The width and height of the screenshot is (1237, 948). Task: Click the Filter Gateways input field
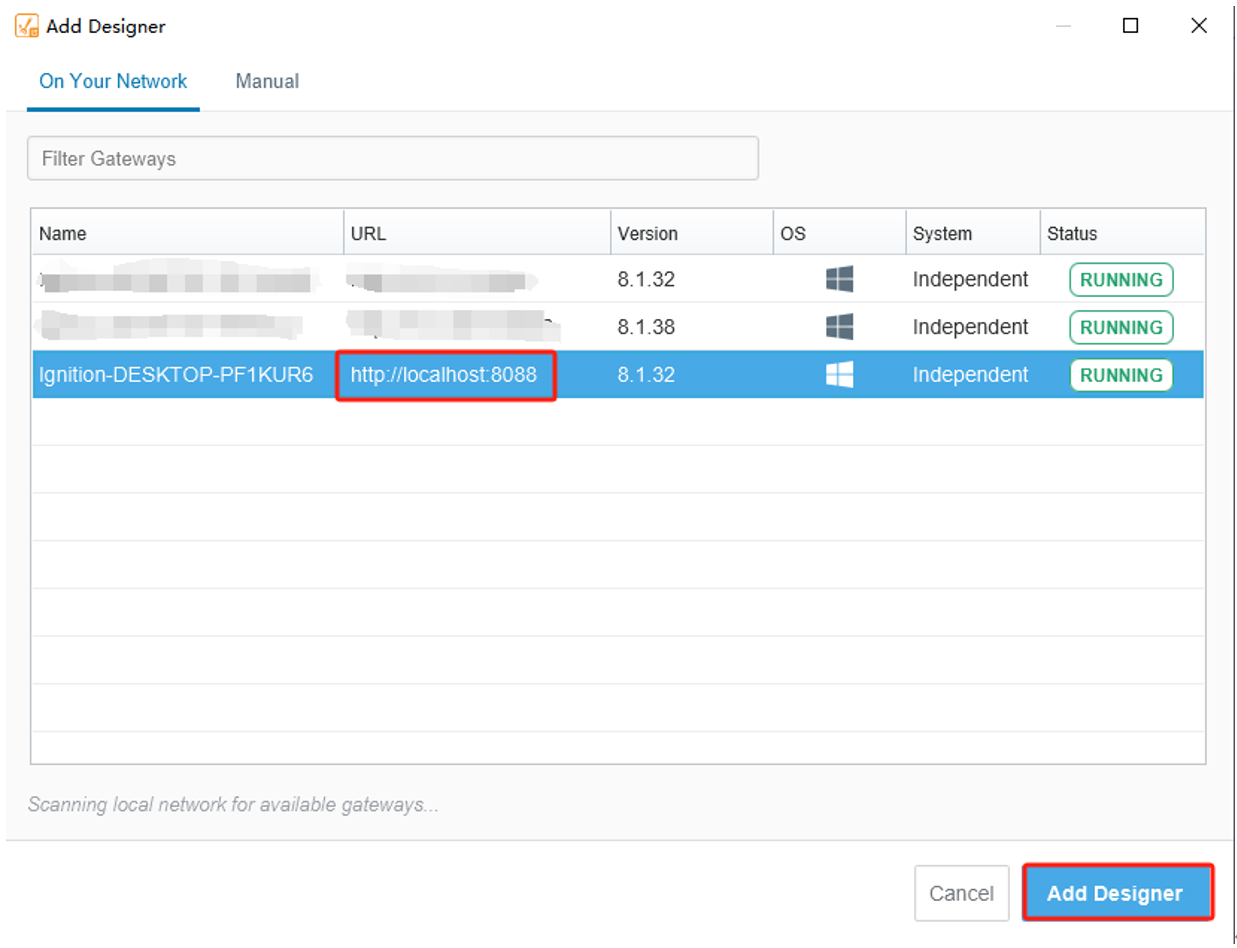click(393, 158)
